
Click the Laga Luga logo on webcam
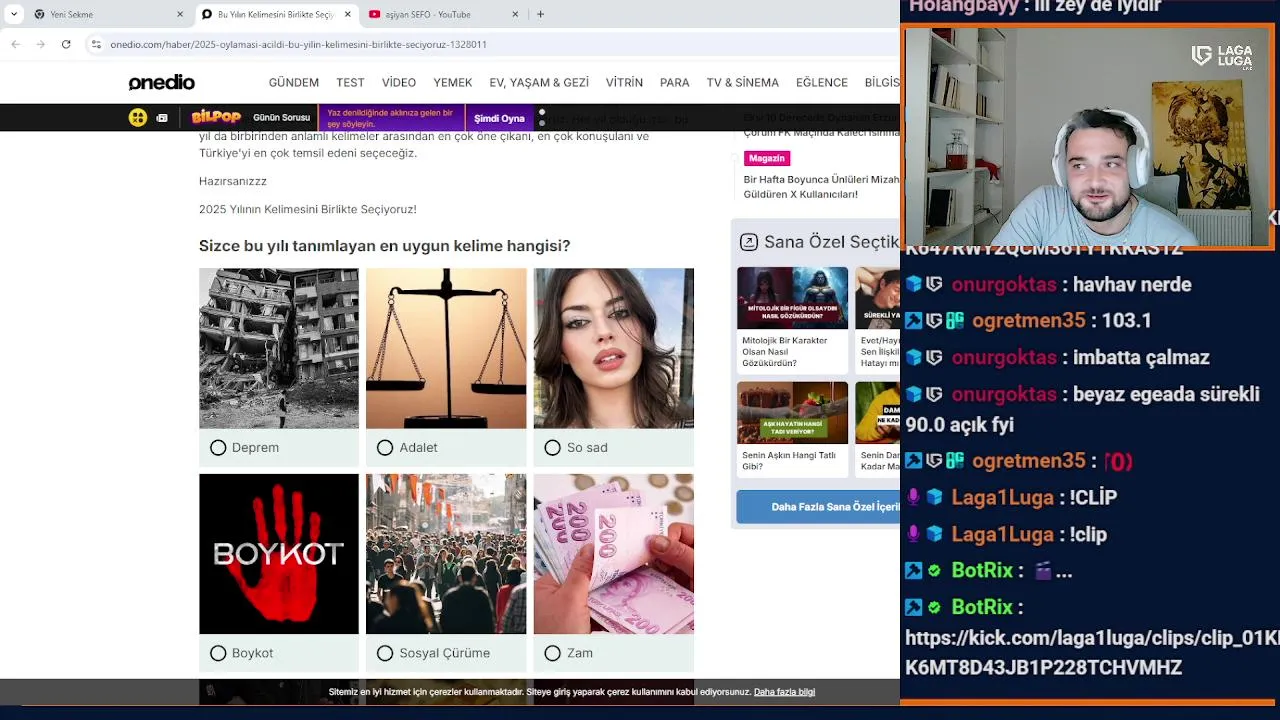(1222, 56)
